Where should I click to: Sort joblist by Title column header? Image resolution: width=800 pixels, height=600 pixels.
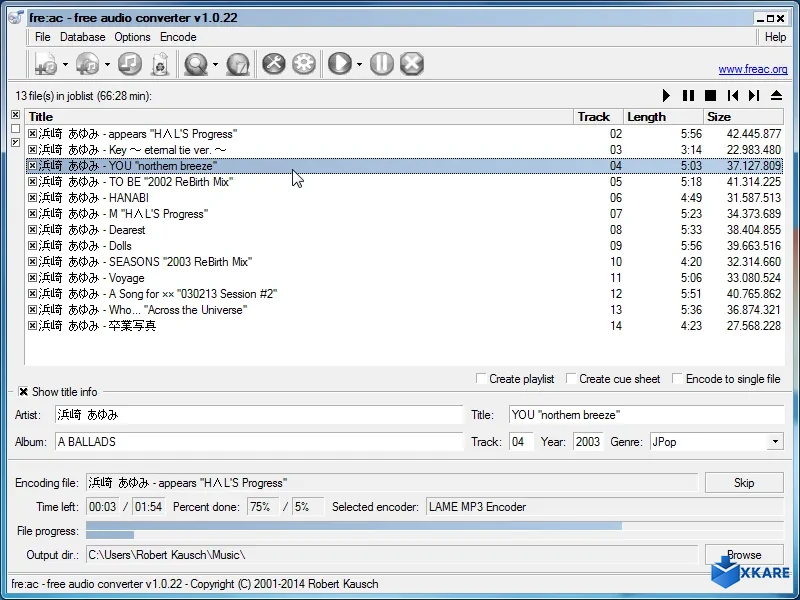tap(299, 117)
